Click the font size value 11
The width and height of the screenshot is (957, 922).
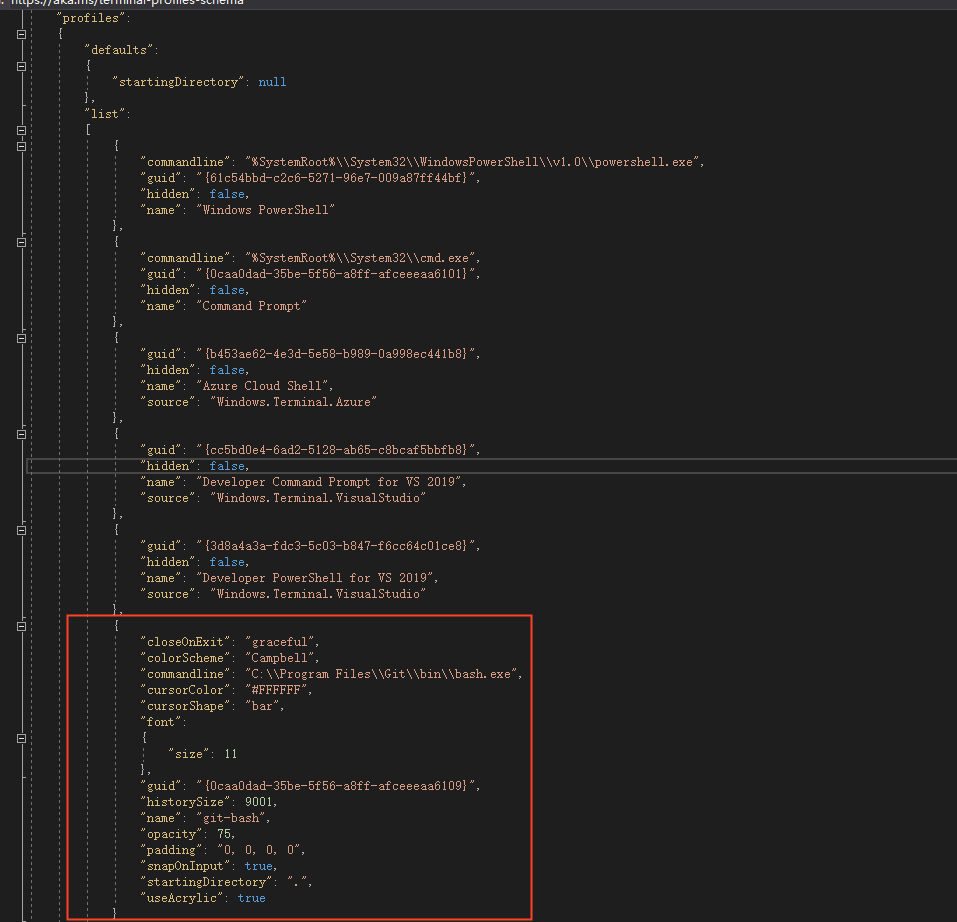pyautogui.click(x=230, y=754)
